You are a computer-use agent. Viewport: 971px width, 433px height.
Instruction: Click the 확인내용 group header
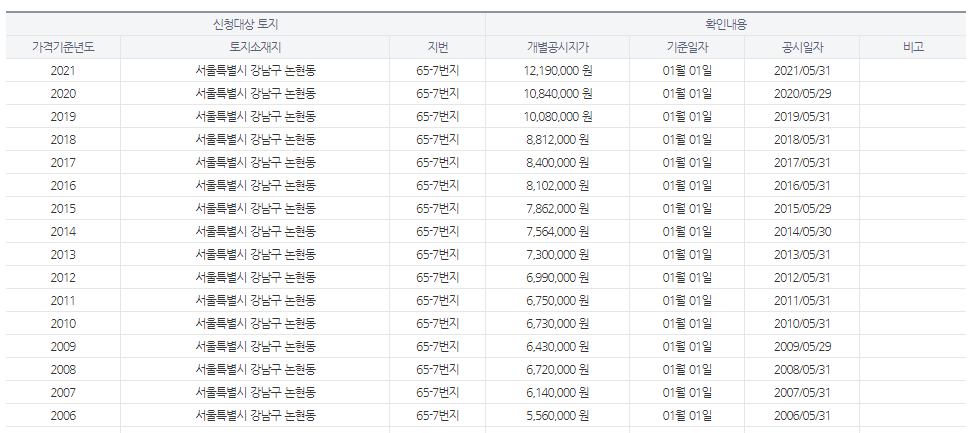coord(726,25)
